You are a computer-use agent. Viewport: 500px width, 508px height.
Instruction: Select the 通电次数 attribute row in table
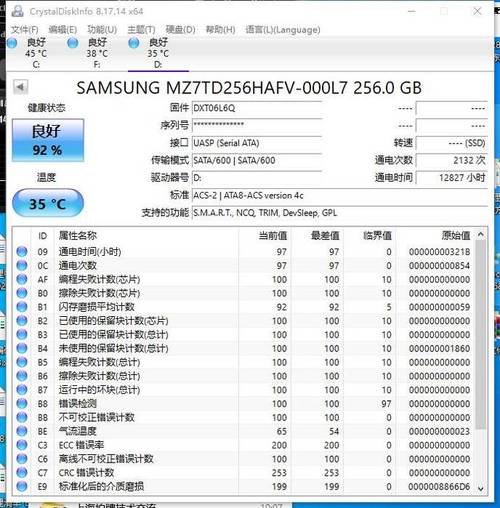(x=244, y=265)
